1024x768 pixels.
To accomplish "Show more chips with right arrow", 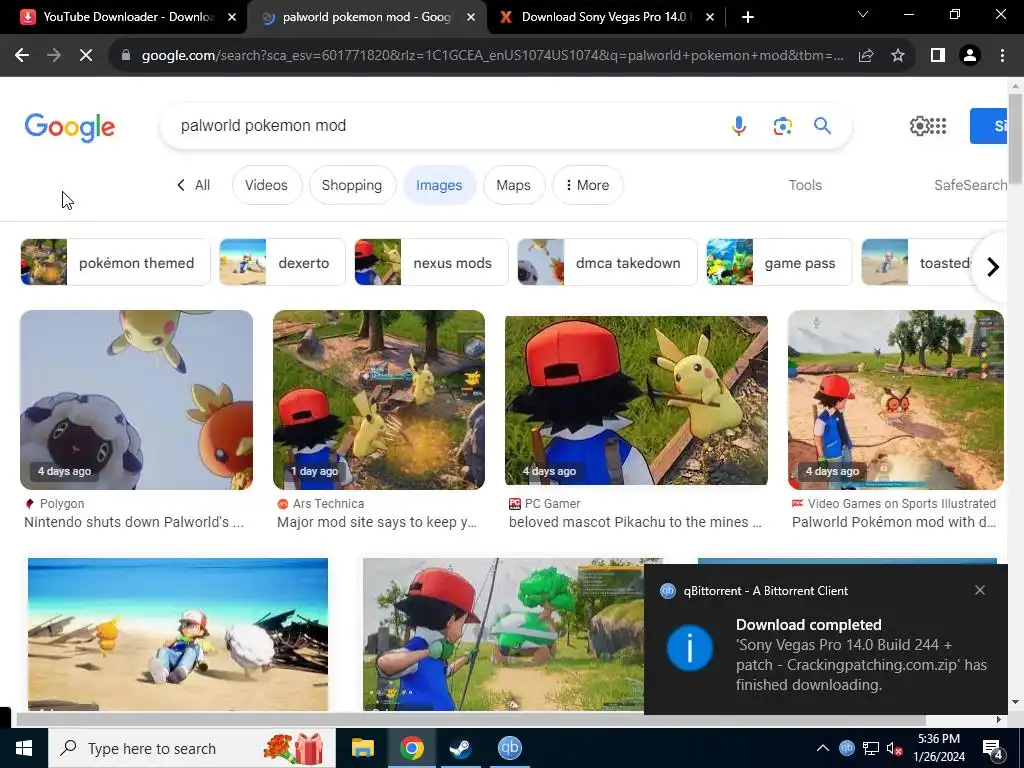I will (992, 266).
